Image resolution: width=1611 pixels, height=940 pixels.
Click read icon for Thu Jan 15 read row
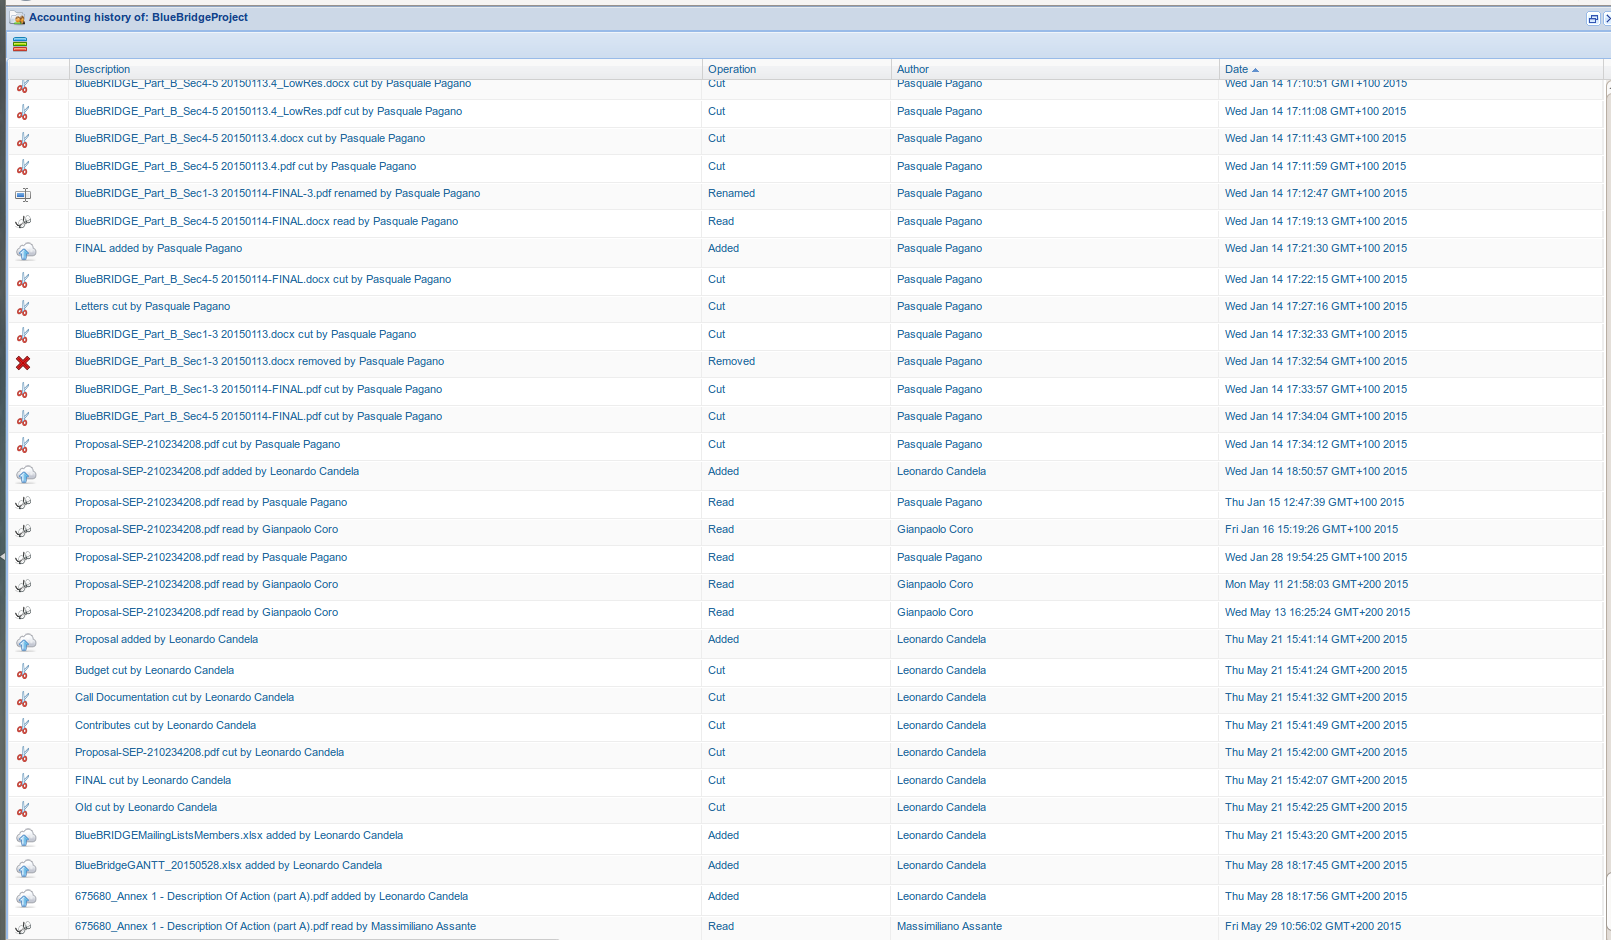point(23,503)
